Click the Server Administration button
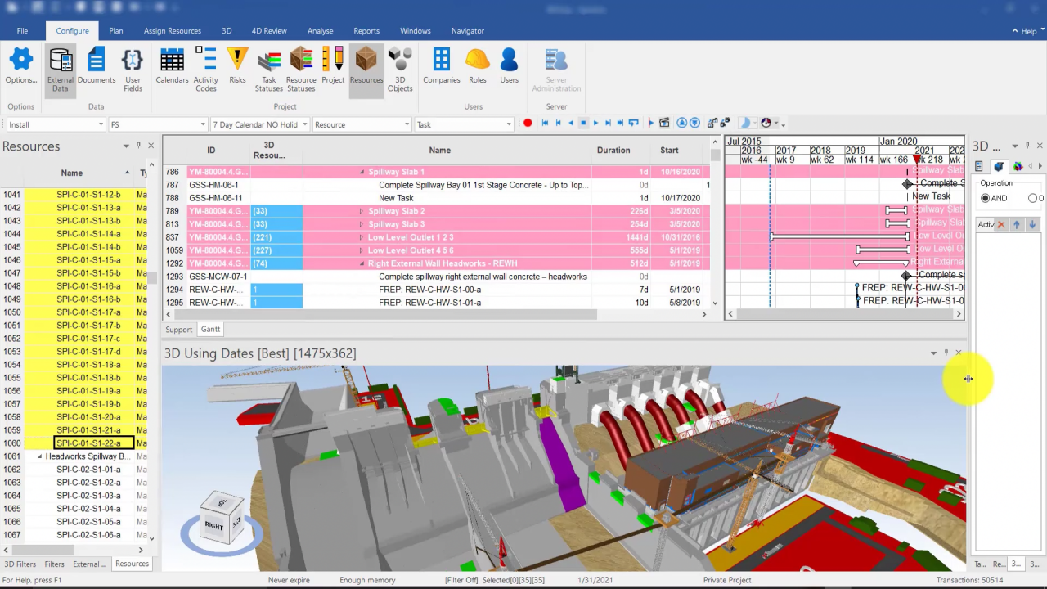The width and height of the screenshot is (1047, 589). pos(557,68)
